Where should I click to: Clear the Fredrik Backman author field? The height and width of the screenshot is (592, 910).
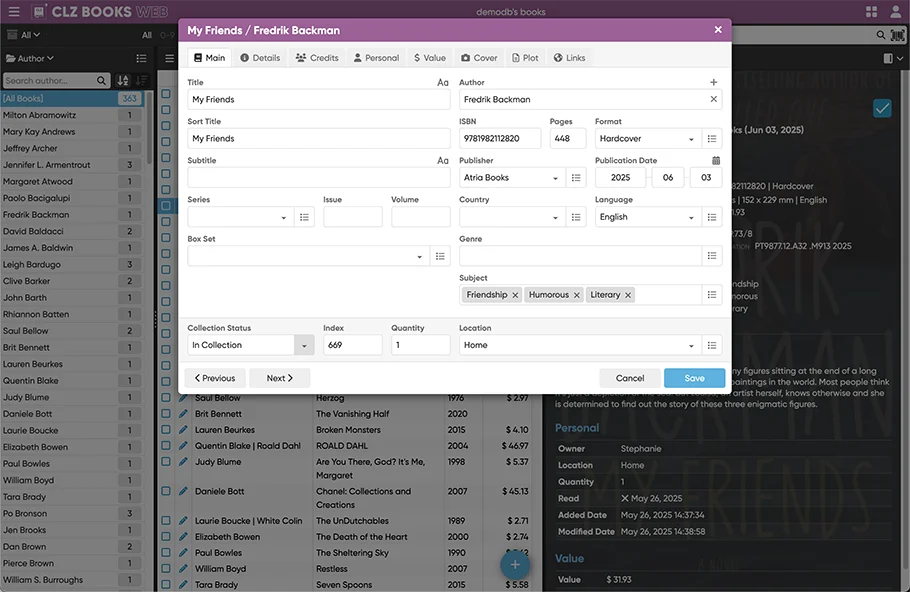click(714, 99)
